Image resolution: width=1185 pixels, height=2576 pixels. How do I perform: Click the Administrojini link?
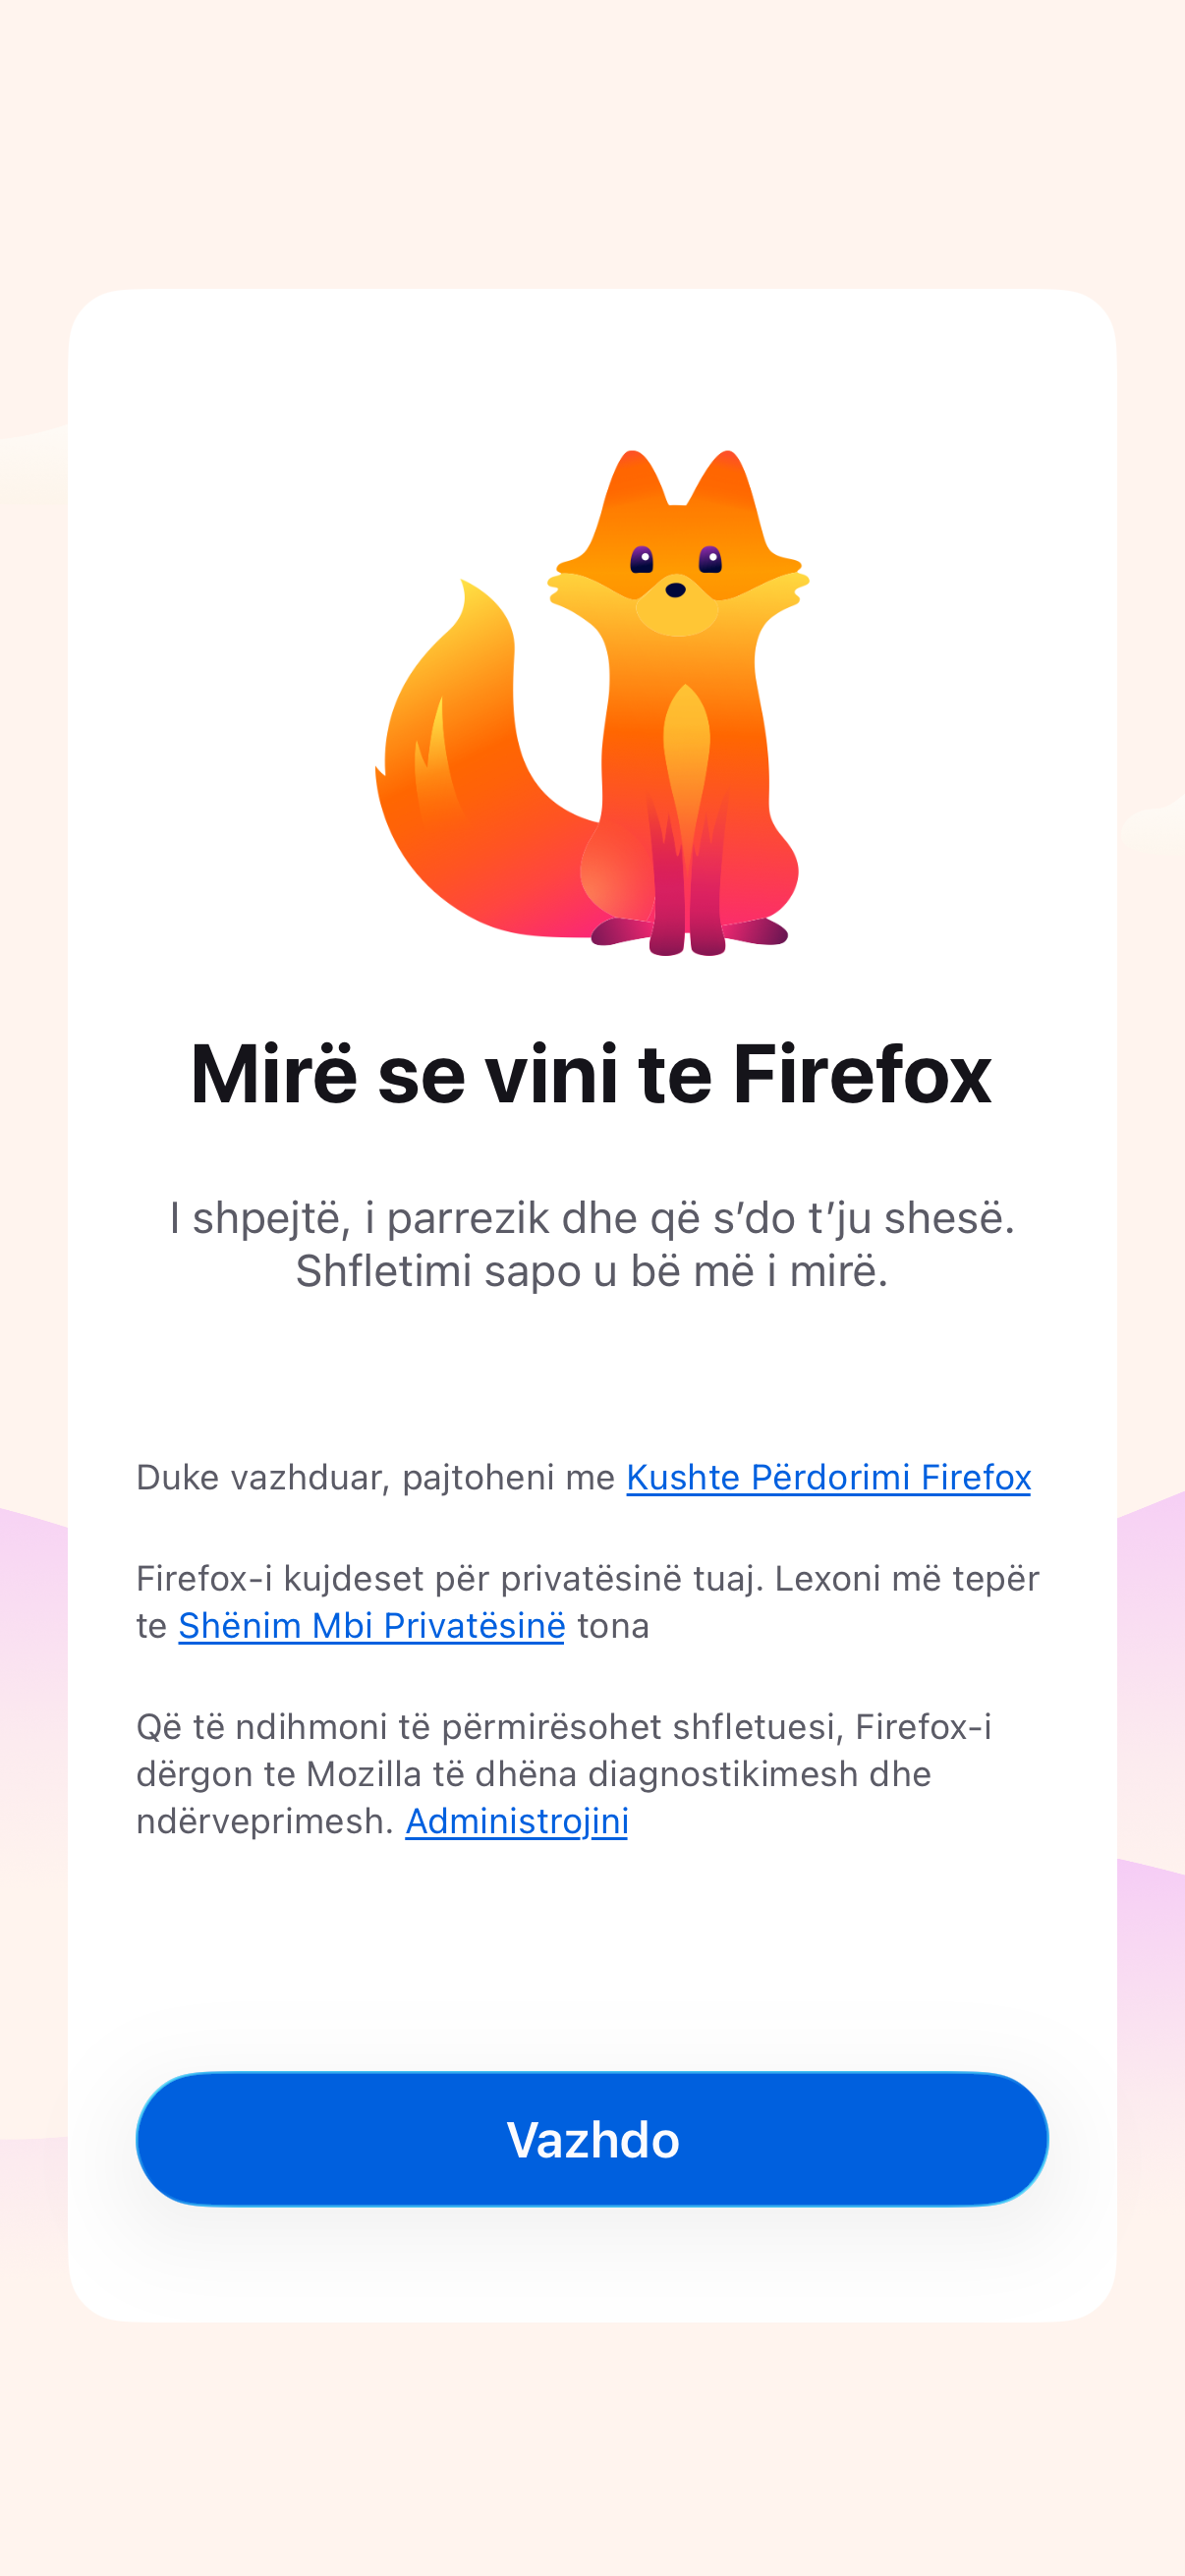click(x=516, y=1821)
